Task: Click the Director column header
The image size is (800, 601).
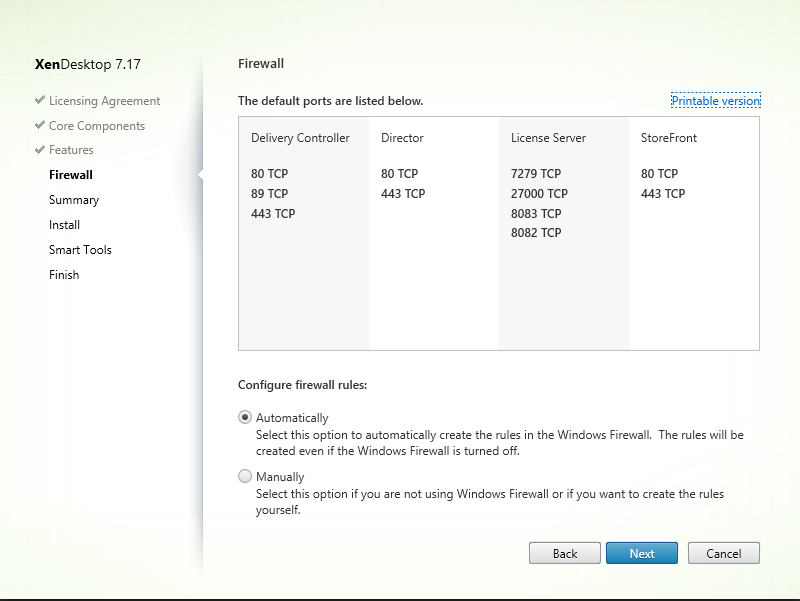Action: (x=402, y=138)
